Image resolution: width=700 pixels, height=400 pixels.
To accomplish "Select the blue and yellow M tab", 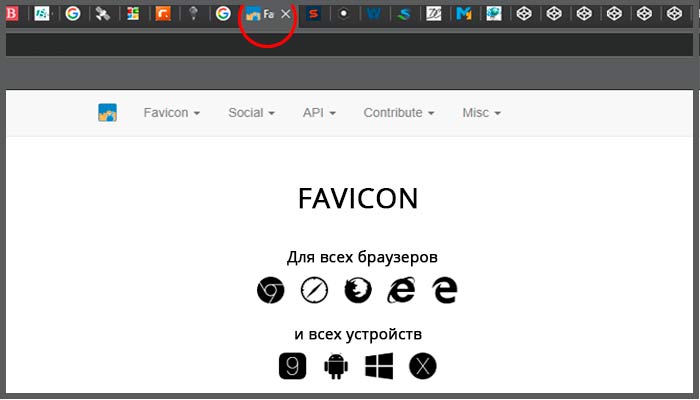I will 464,14.
